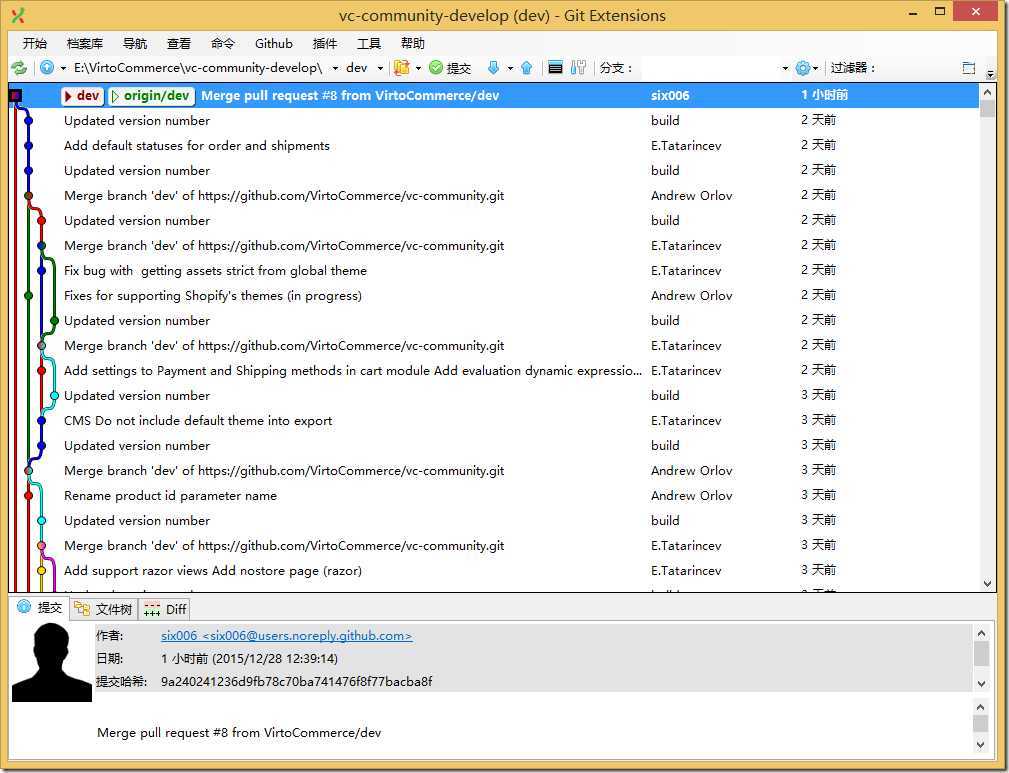Viewport: 1009px width, 773px height.
Task: Click scroll-down arrow of commit header panel
Action: [981, 684]
